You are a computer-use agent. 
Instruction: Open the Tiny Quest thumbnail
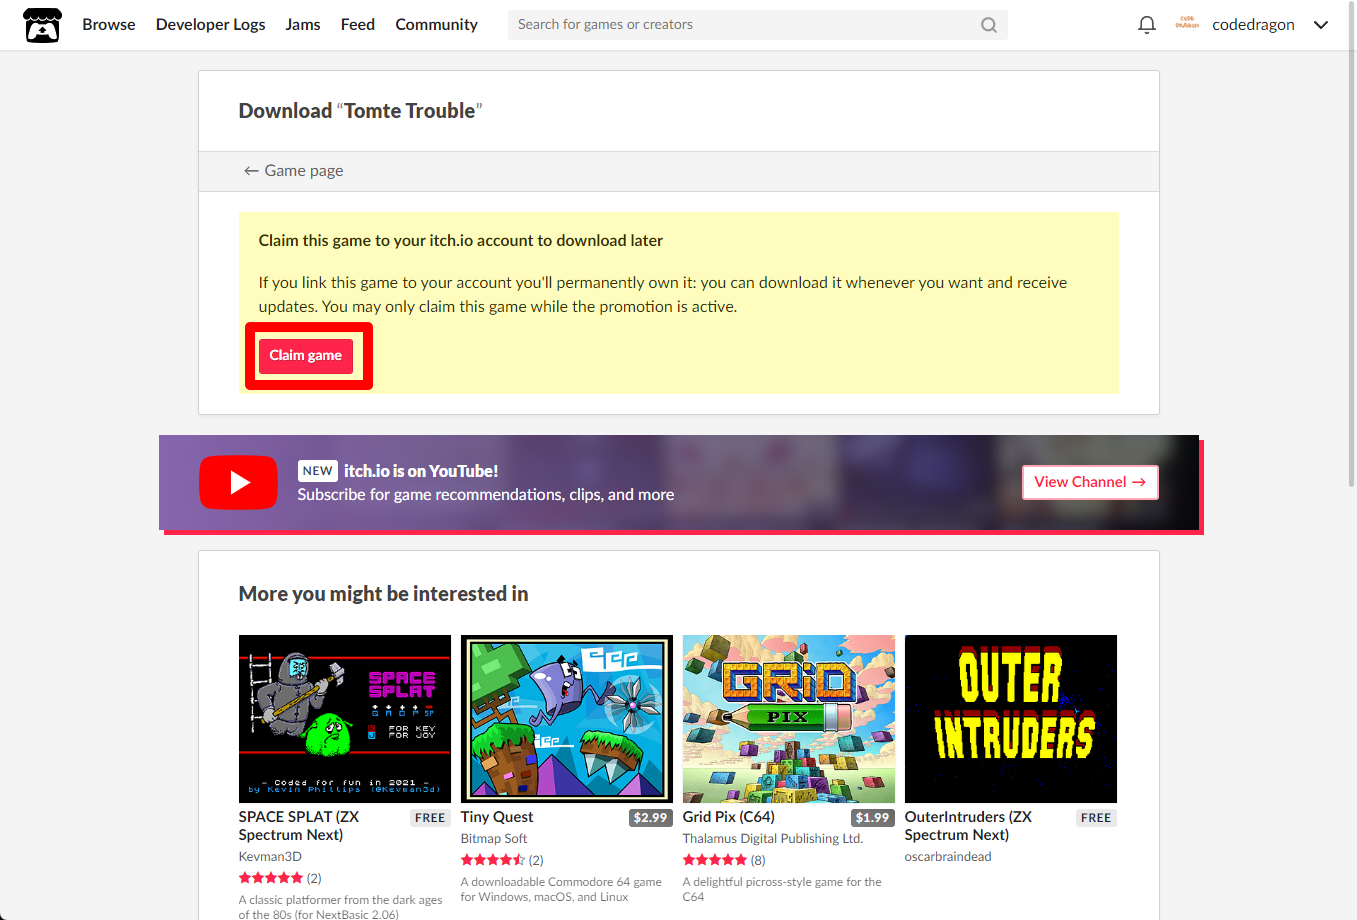567,719
